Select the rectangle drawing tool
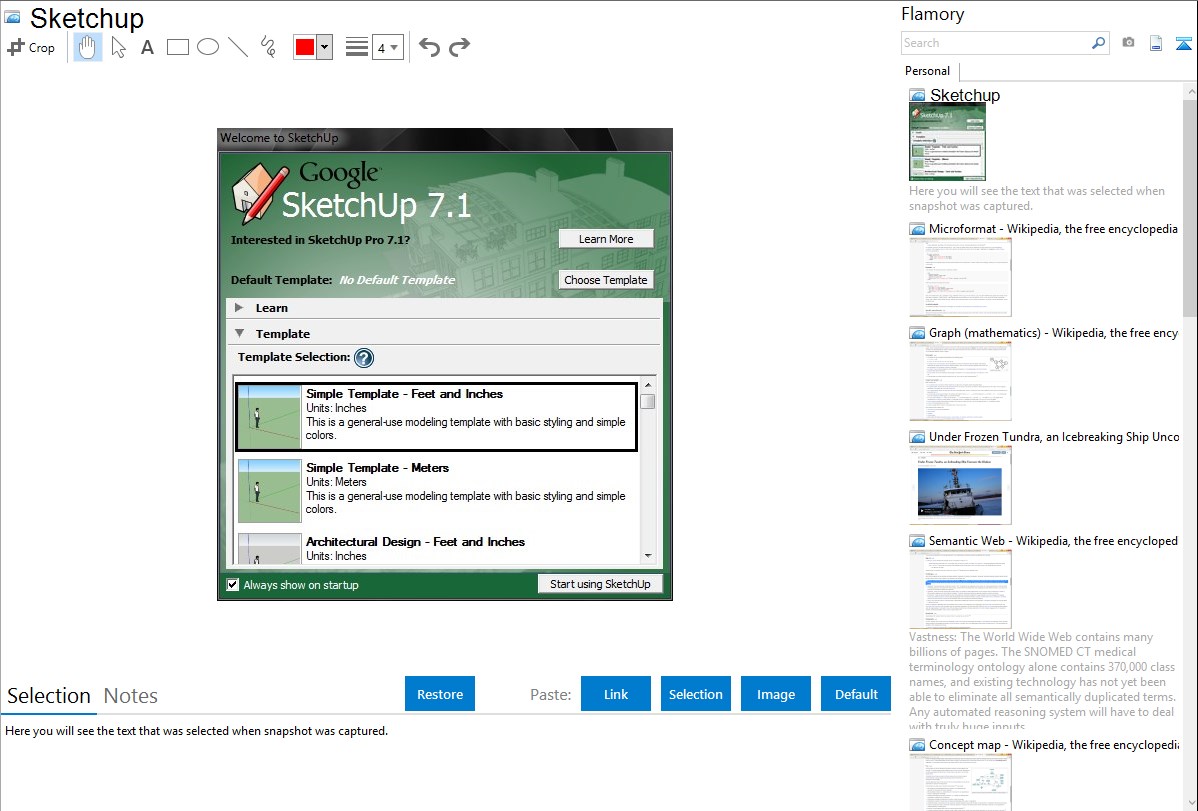 tap(177, 47)
